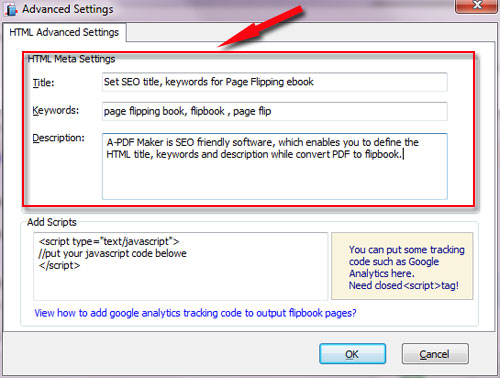This screenshot has height=378, width=500.
Task: Click the tracking code hint note
Action: (x=402, y=266)
